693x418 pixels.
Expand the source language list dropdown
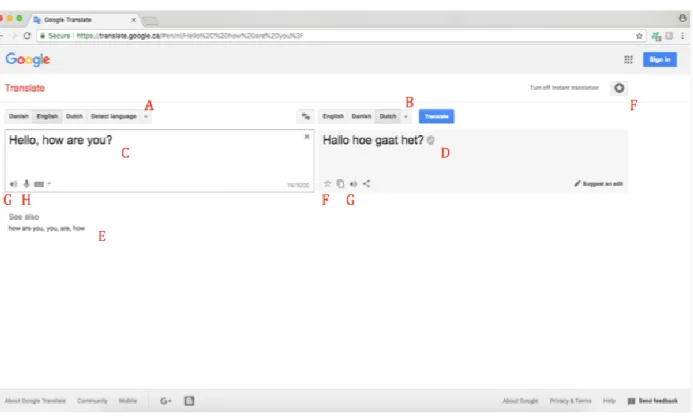pos(146,117)
